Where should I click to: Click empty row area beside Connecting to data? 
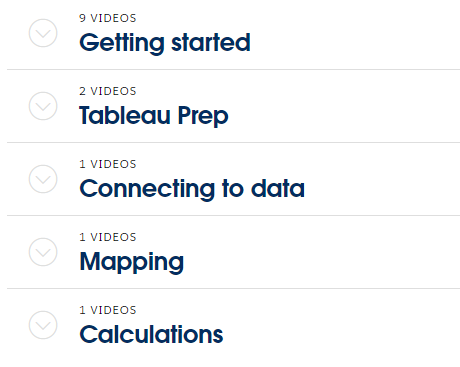pos(383,179)
